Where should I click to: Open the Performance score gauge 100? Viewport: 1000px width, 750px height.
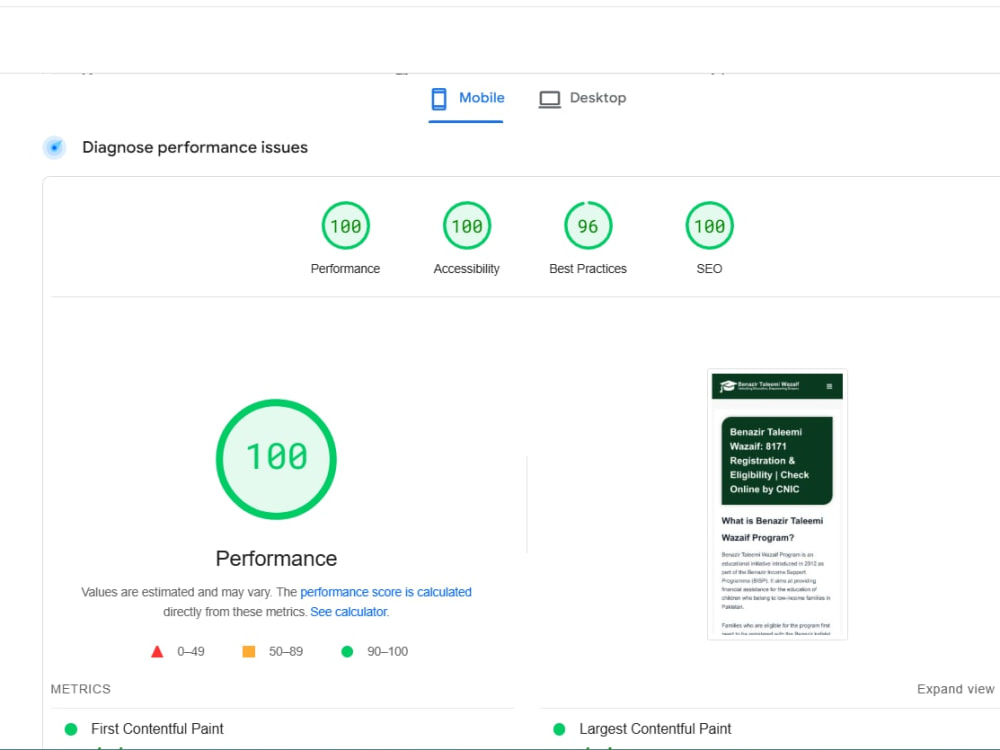click(346, 226)
